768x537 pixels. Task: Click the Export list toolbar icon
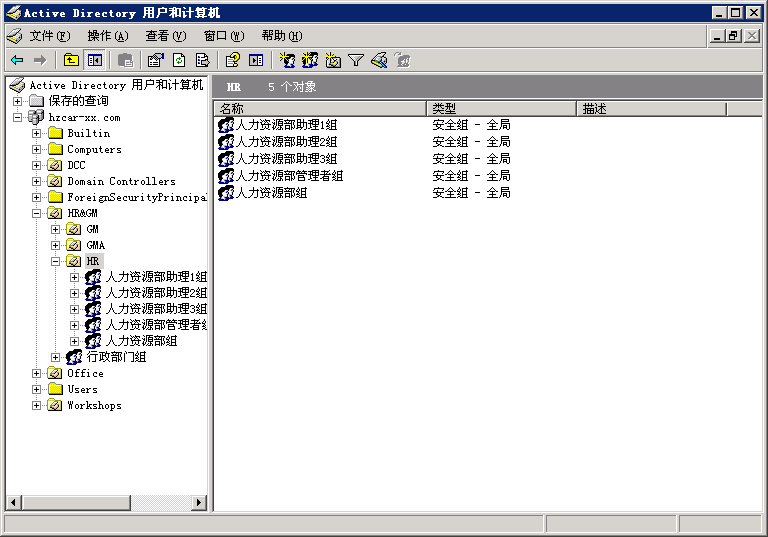point(202,61)
